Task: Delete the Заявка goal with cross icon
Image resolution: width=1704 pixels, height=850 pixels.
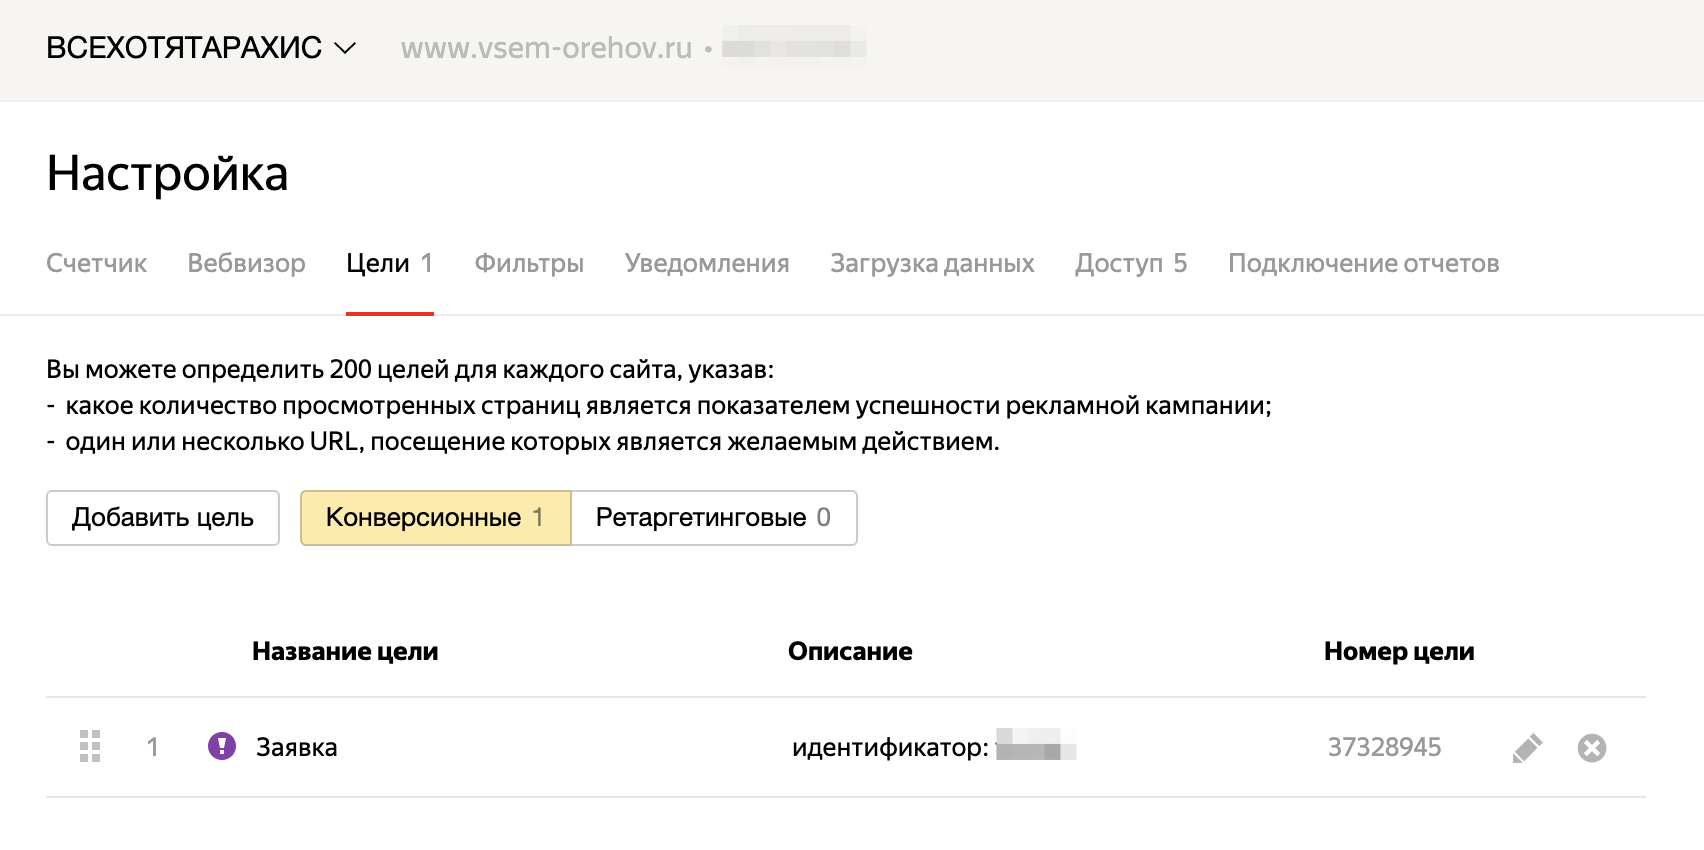Action: tap(1592, 748)
